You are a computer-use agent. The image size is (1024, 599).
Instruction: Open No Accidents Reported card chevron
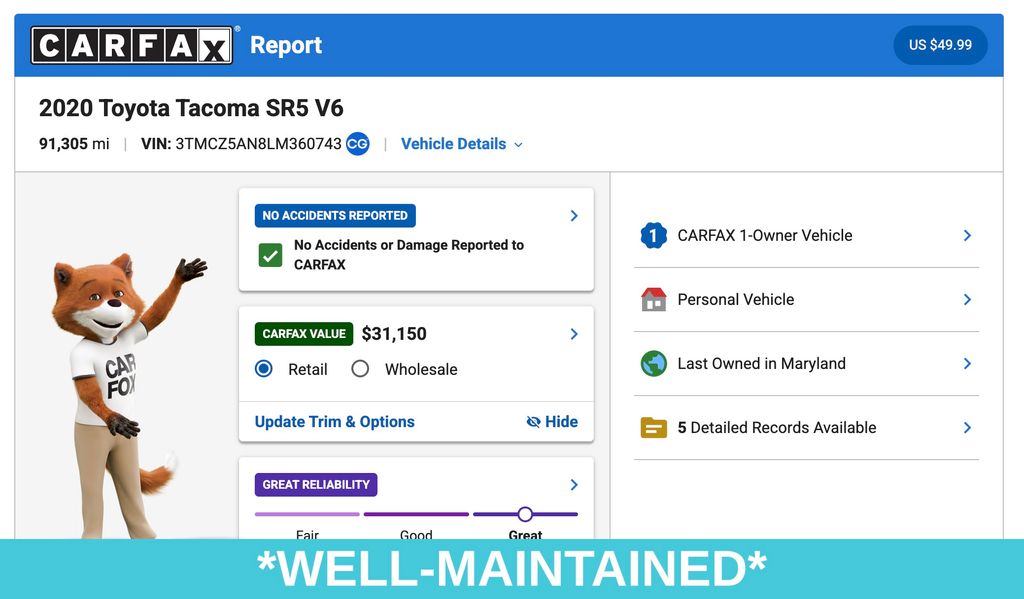[x=574, y=216]
